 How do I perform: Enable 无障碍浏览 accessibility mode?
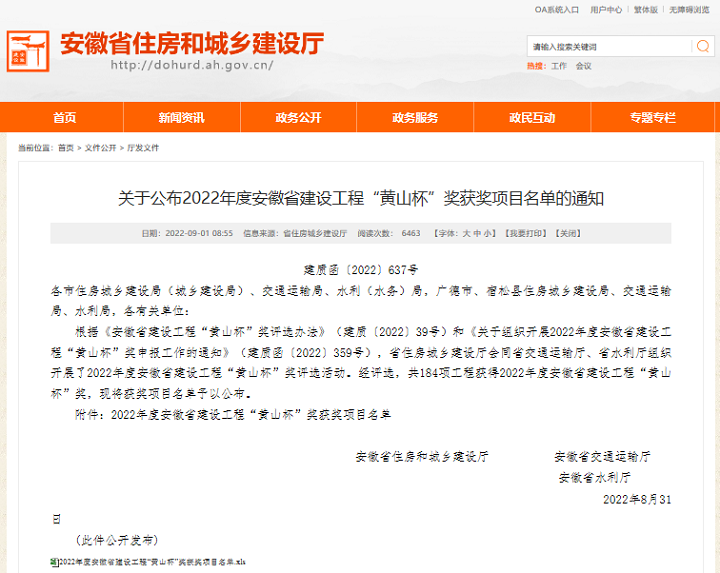coord(690,10)
